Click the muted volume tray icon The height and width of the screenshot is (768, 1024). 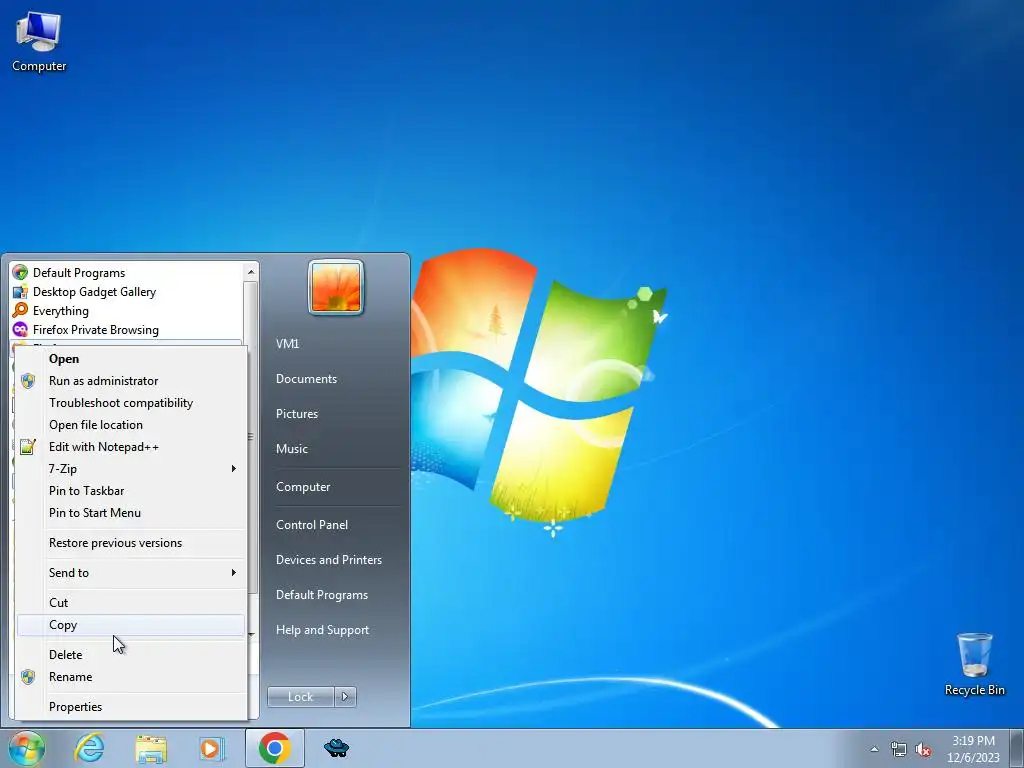coord(923,750)
